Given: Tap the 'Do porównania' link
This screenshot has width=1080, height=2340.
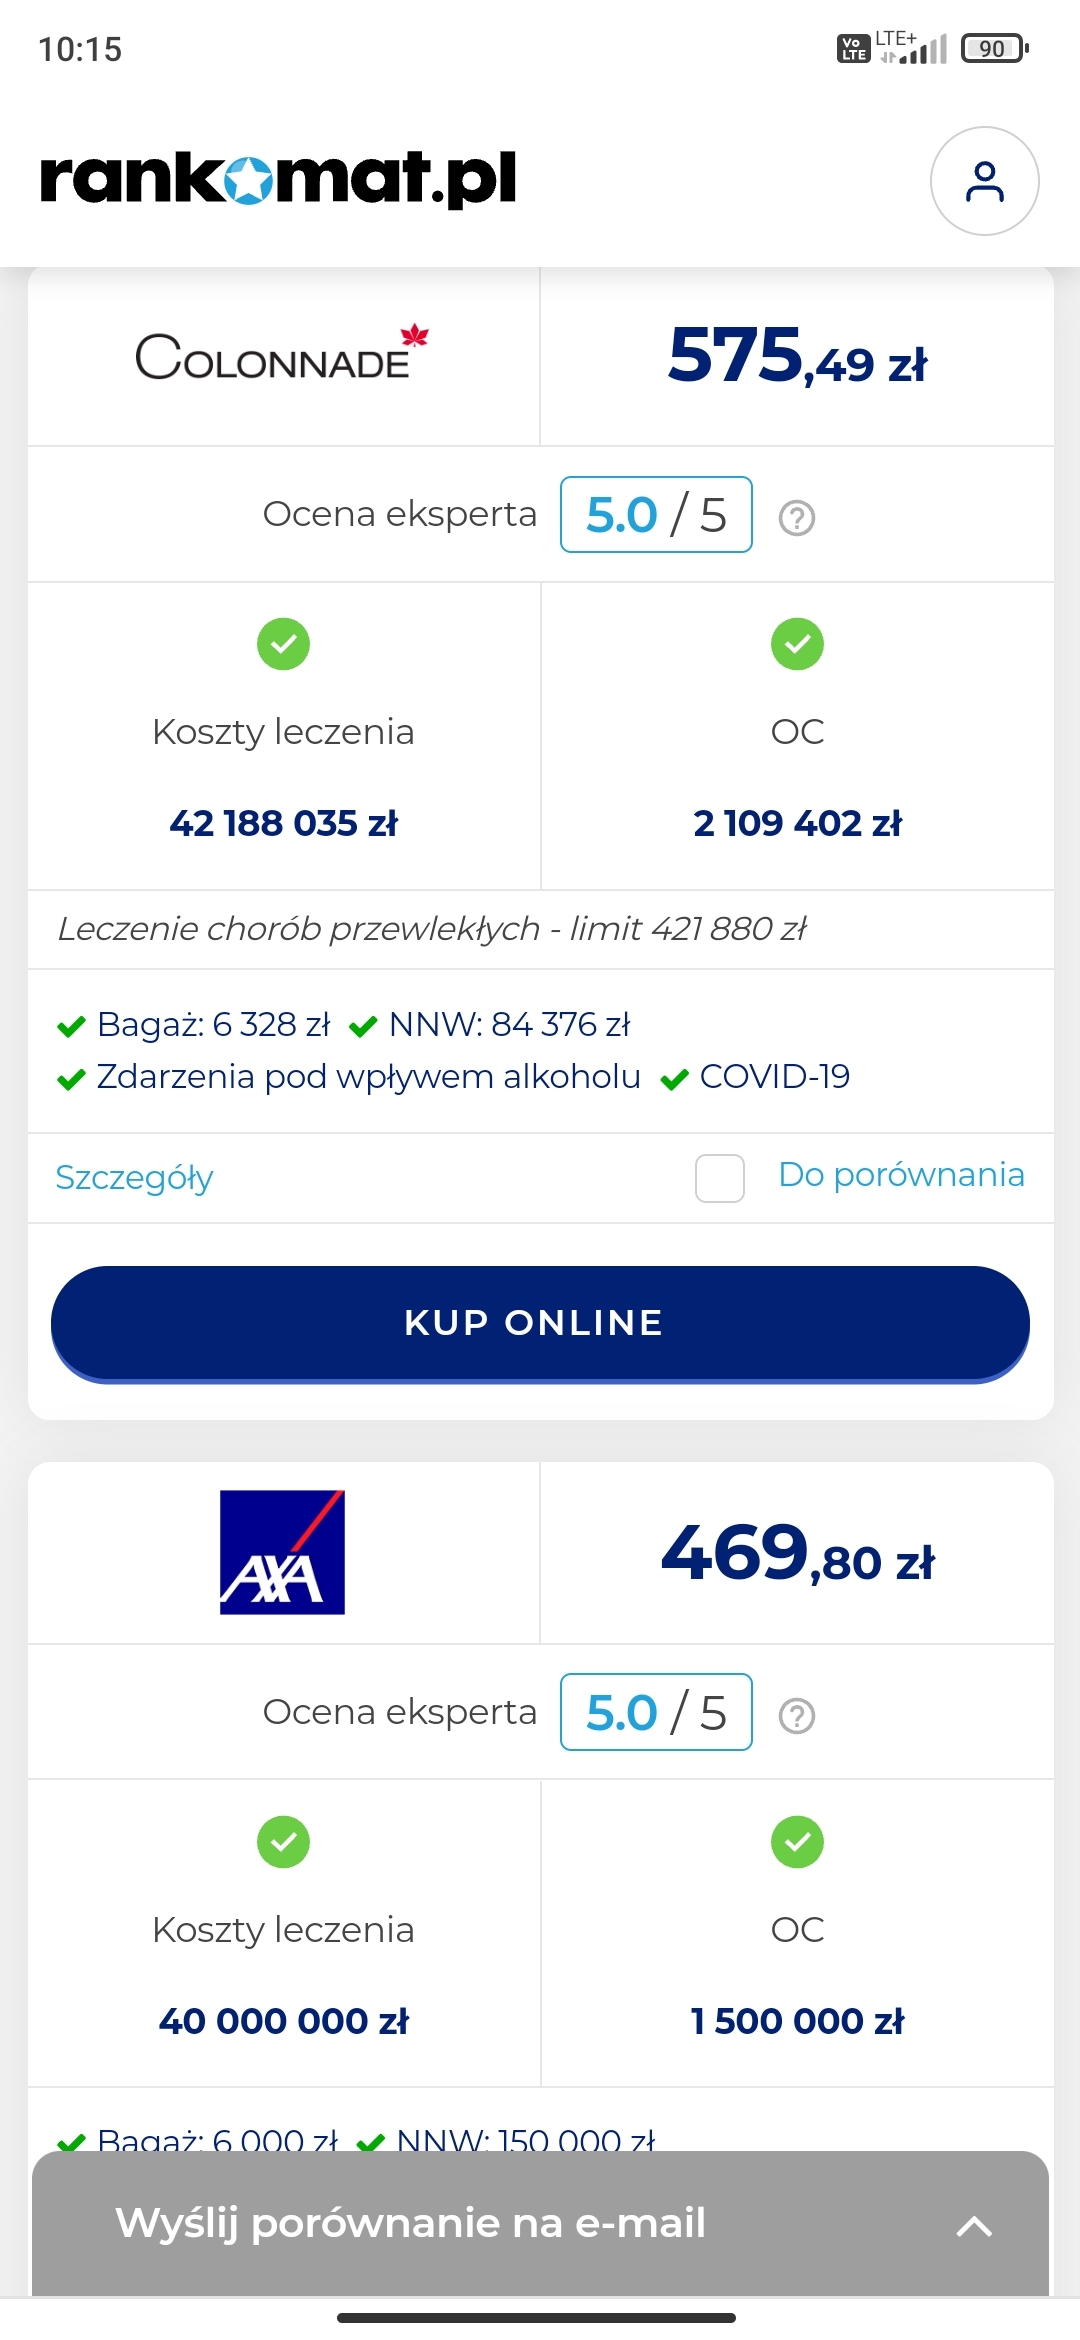Looking at the screenshot, I should click(x=901, y=1175).
